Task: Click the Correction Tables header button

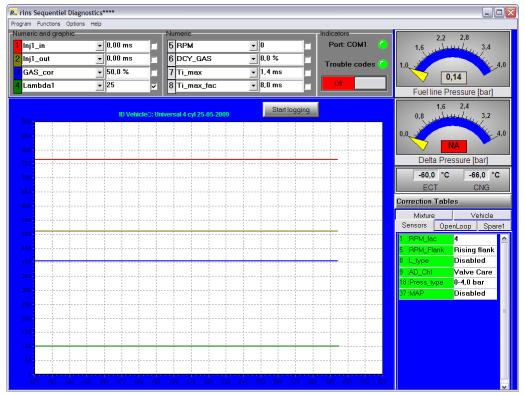Action: pyautogui.click(x=453, y=202)
